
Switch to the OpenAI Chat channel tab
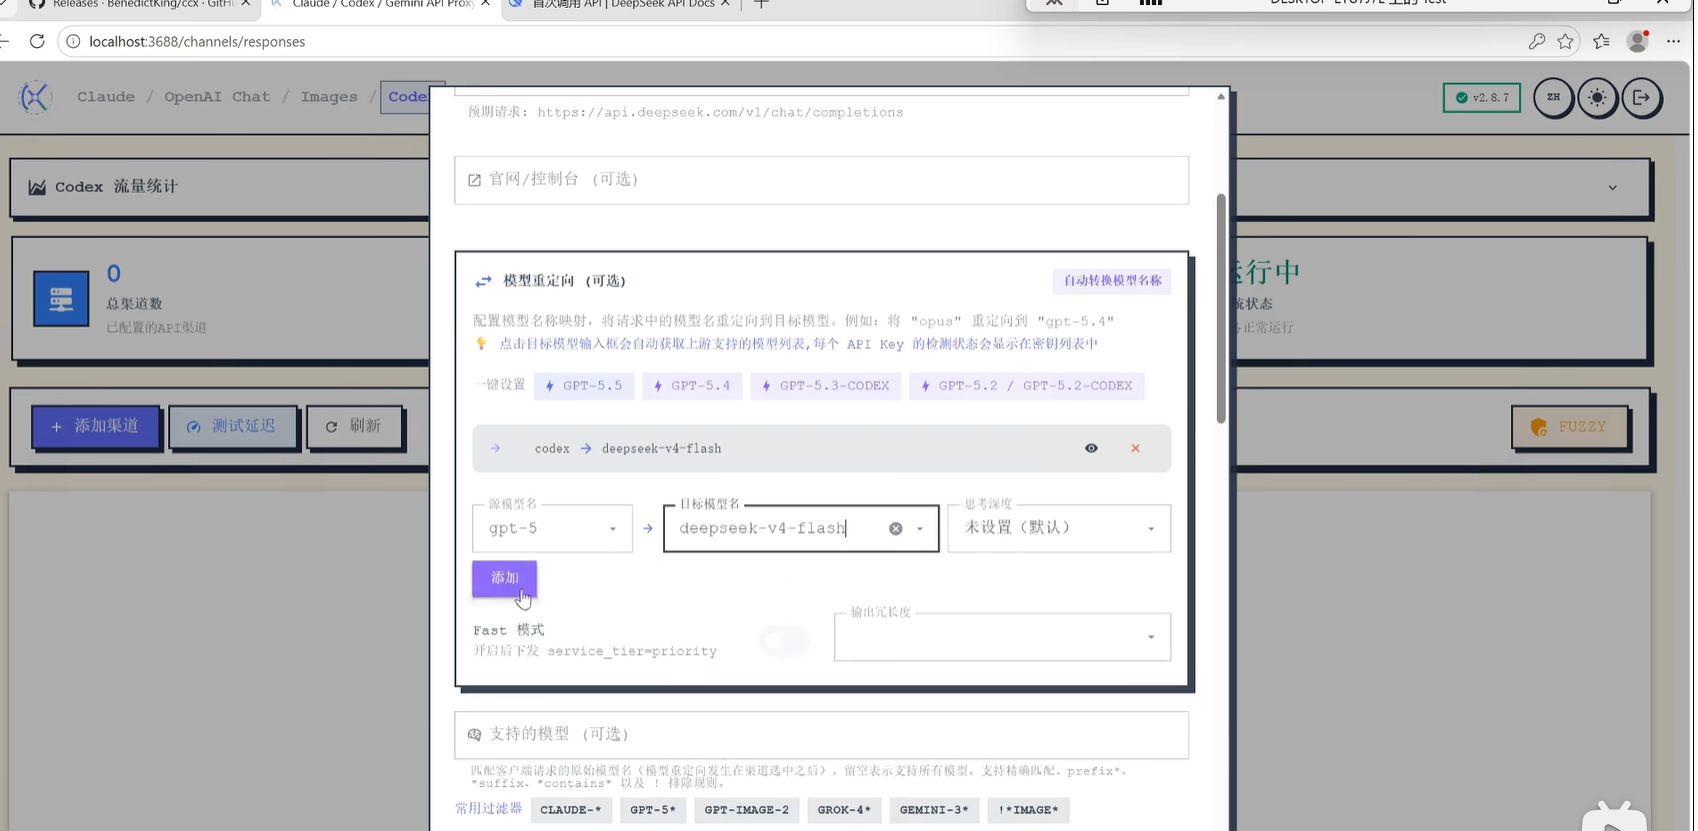point(217,97)
